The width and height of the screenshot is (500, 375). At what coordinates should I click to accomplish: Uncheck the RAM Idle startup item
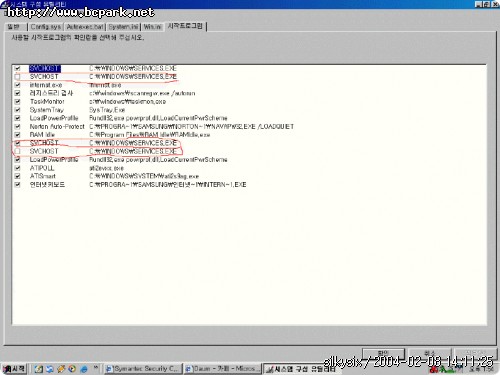coord(17,135)
